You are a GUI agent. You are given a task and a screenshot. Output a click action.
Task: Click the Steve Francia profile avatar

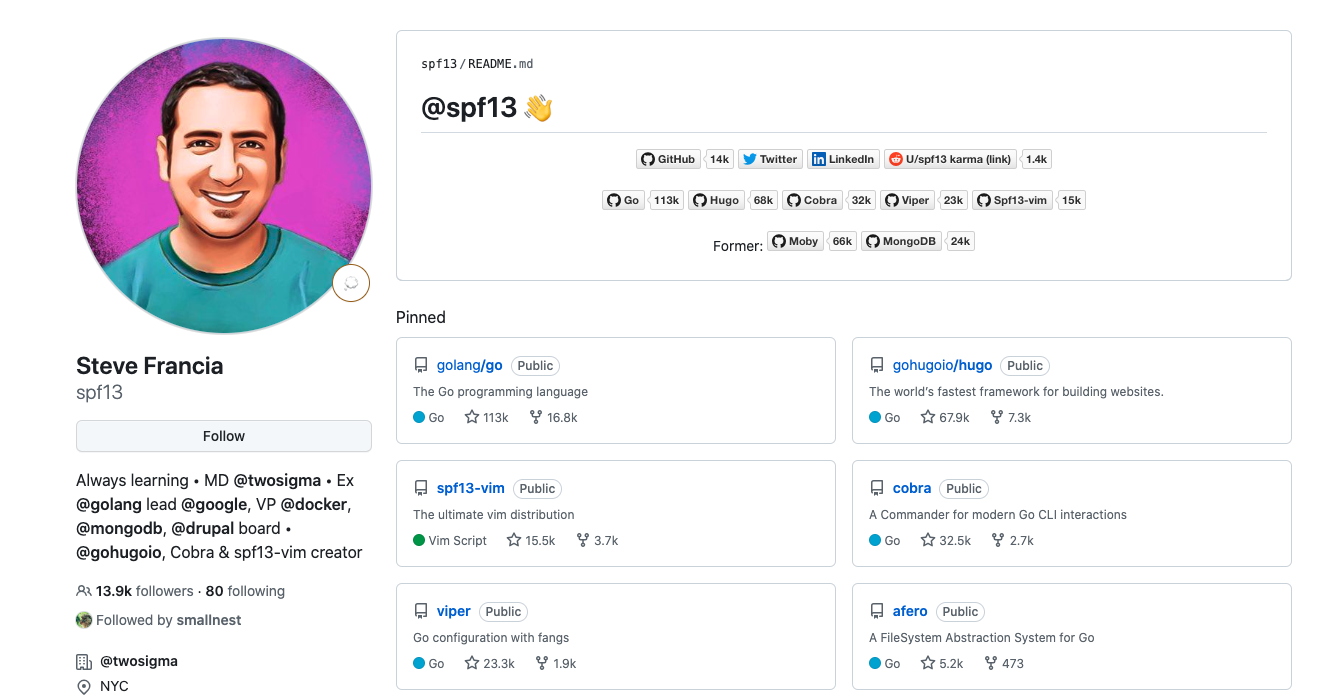click(224, 186)
